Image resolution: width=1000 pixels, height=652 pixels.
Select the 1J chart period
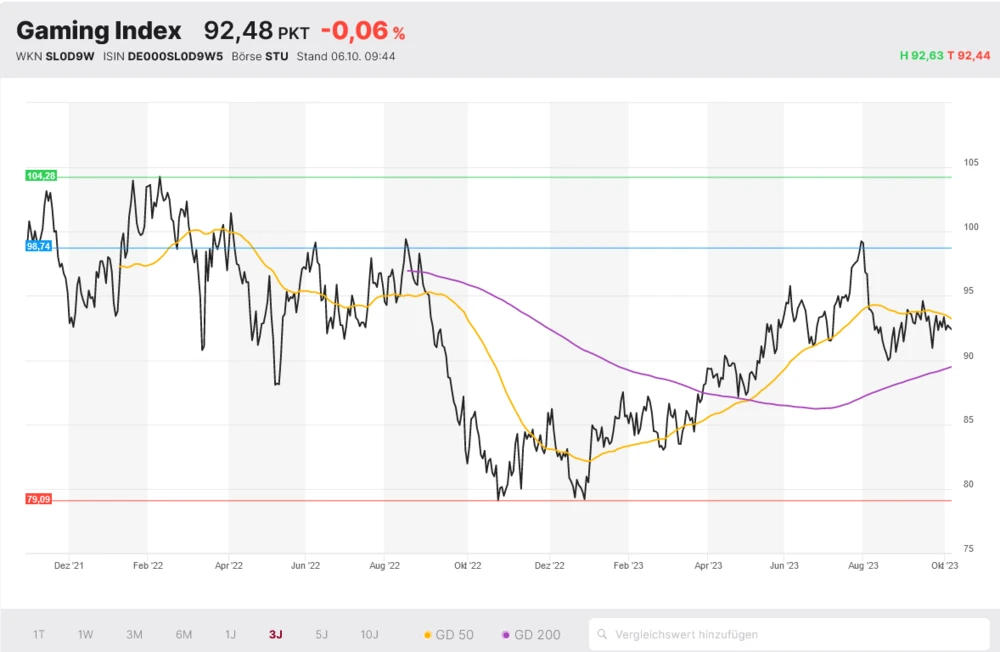coord(230,634)
